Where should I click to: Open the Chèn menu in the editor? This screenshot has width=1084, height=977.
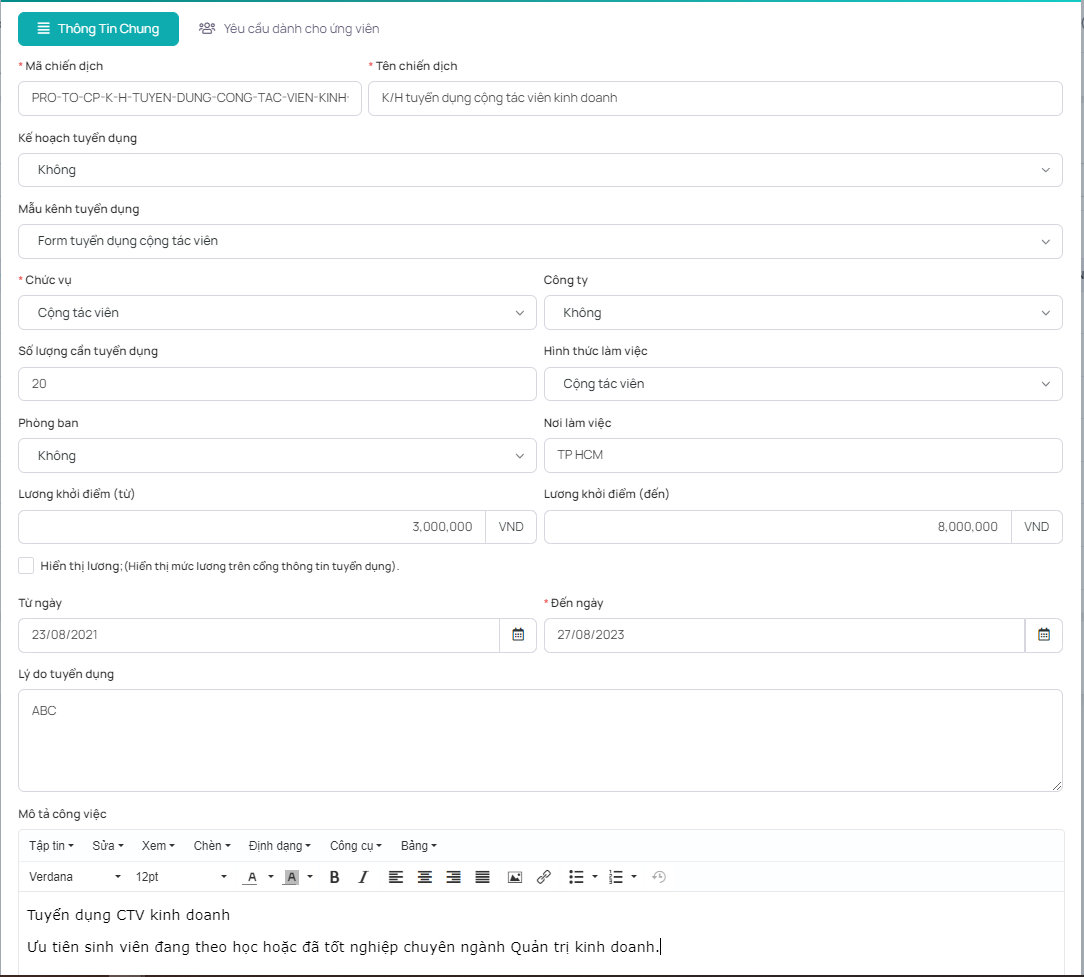click(x=212, y=846)
